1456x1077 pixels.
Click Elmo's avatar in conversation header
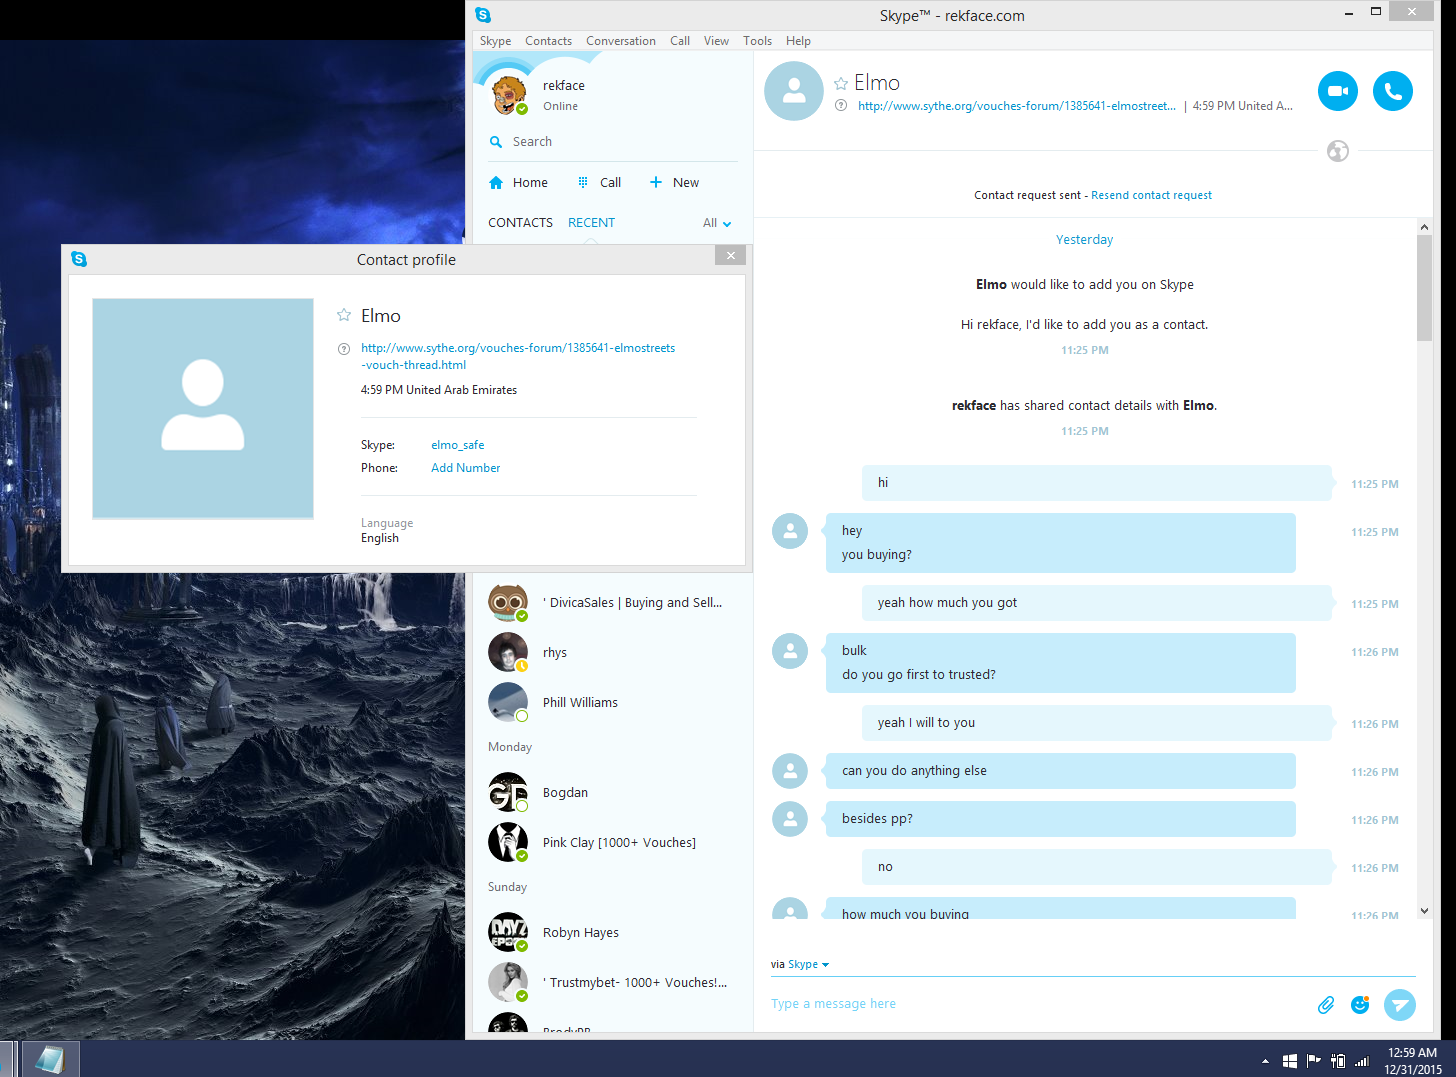pyautogui.click(x=794, y=91)
